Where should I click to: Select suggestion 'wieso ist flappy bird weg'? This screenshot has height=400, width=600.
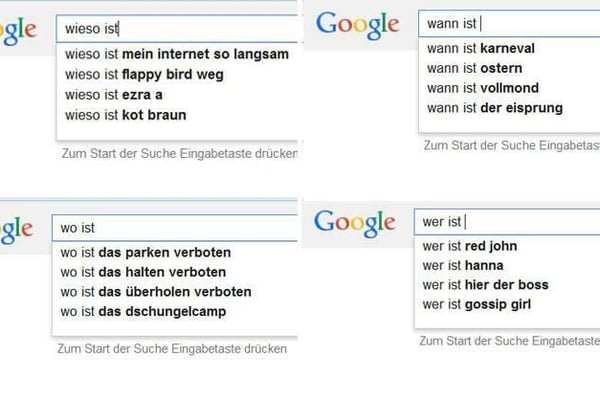(143, 75)
